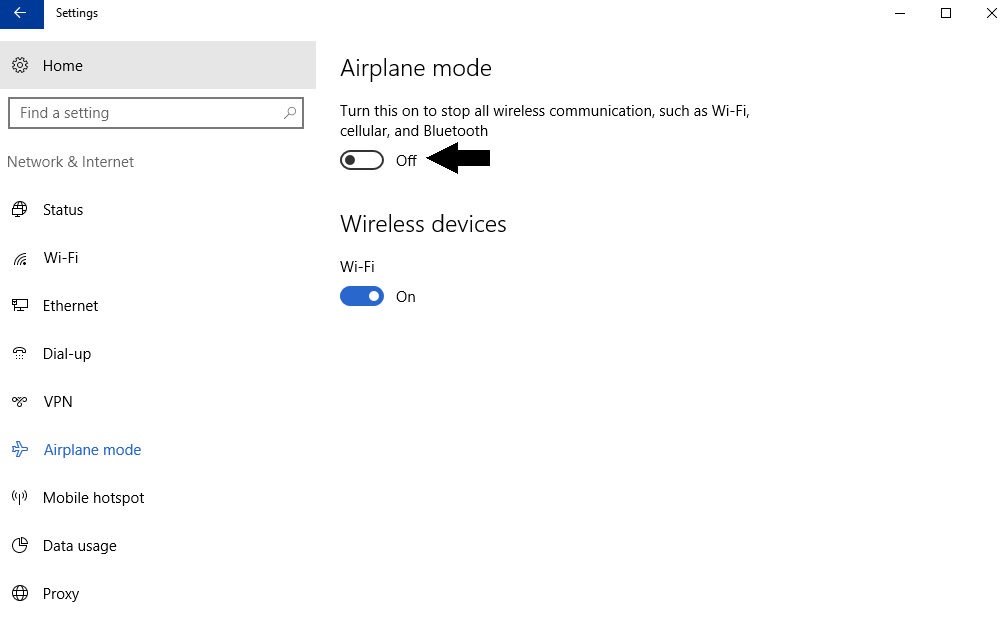Viewport: 1006px width, 627px height.
Task: Open the Airplane mode settings page
Action: pos(92,450)
